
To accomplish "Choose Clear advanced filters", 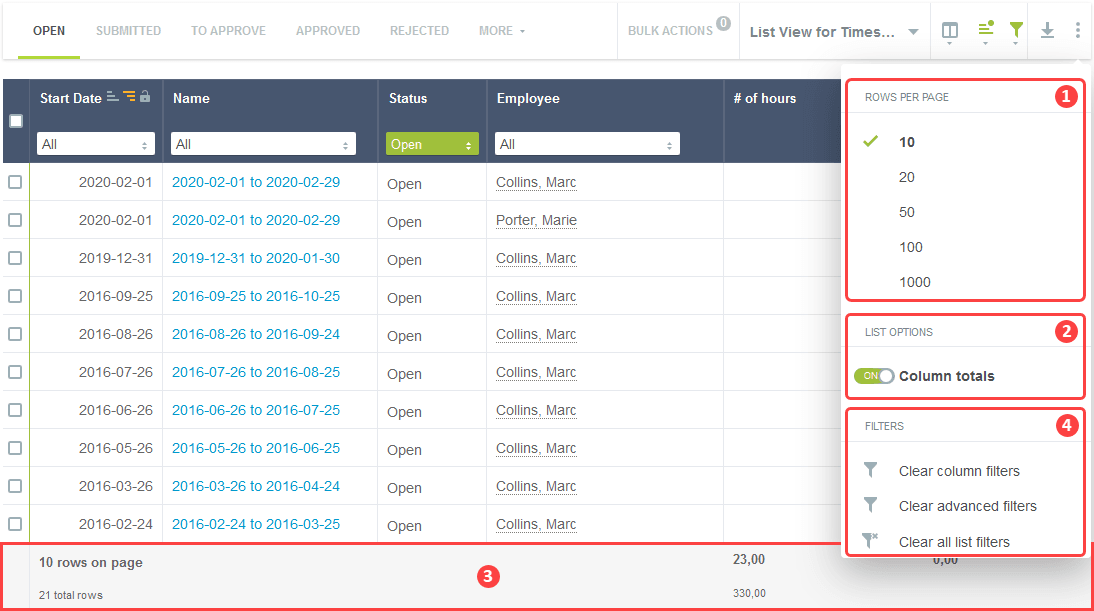I will (966, 506).
